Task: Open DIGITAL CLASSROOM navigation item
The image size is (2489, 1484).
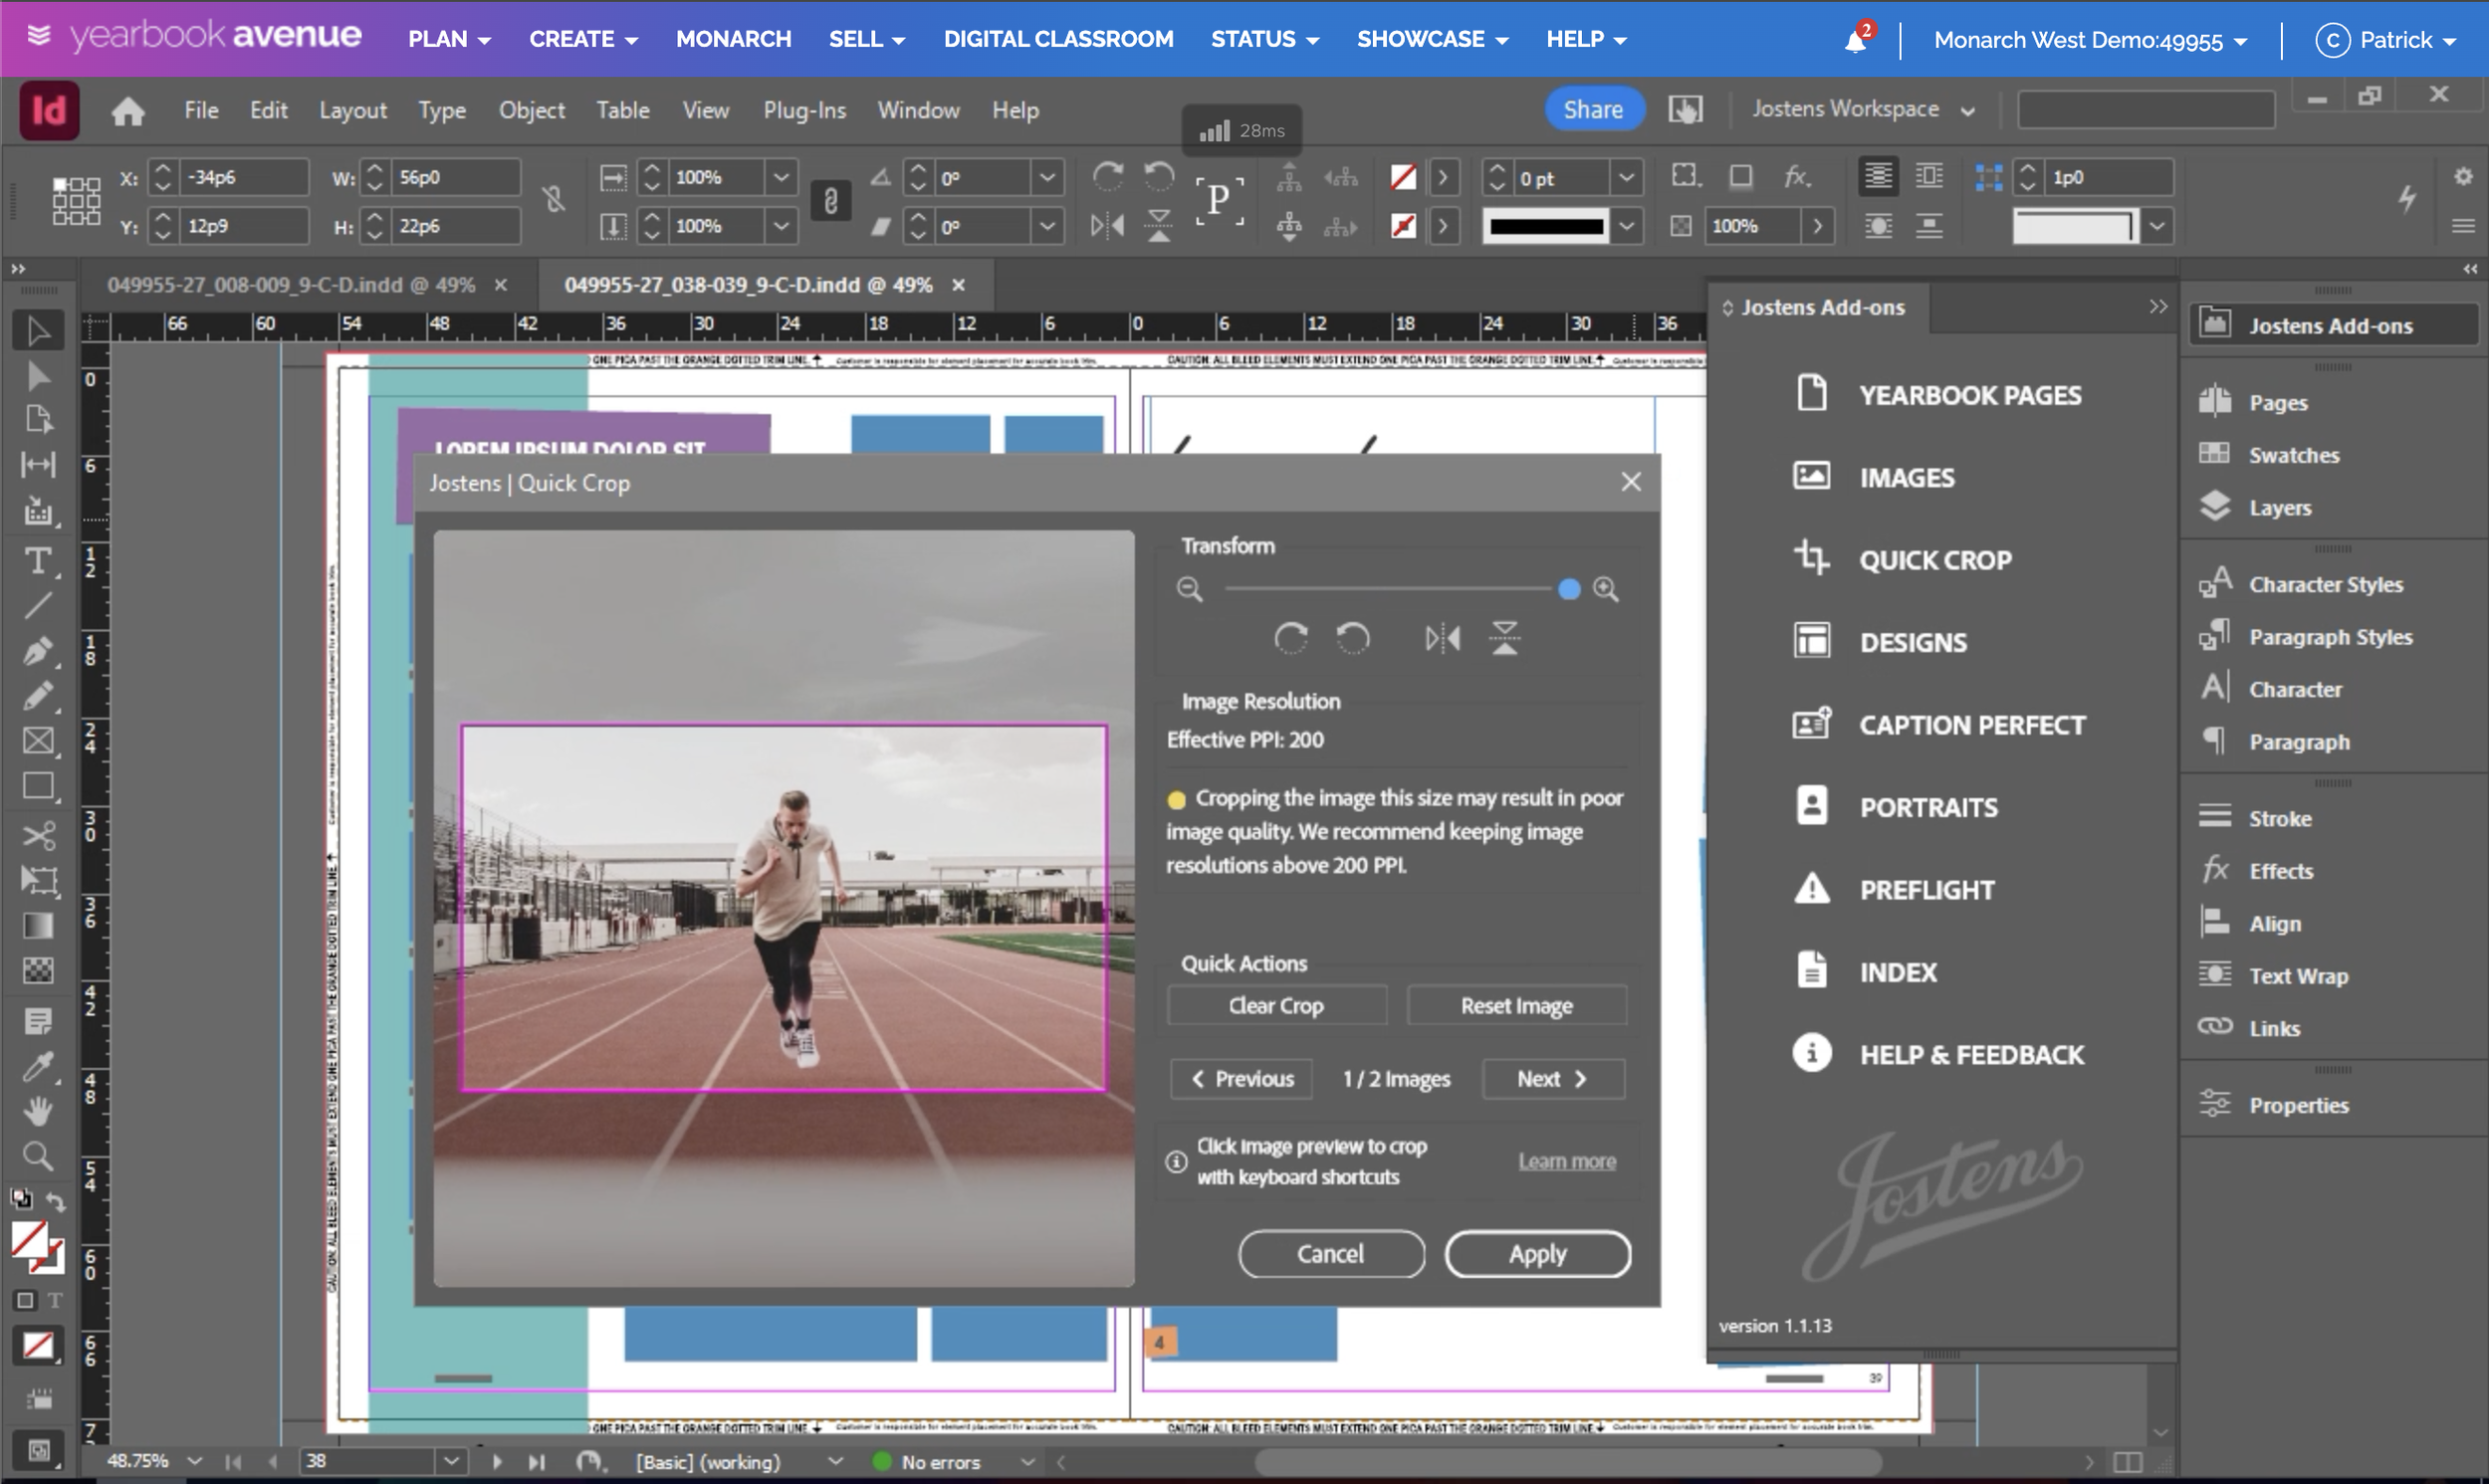Action: coord(1058,39)
